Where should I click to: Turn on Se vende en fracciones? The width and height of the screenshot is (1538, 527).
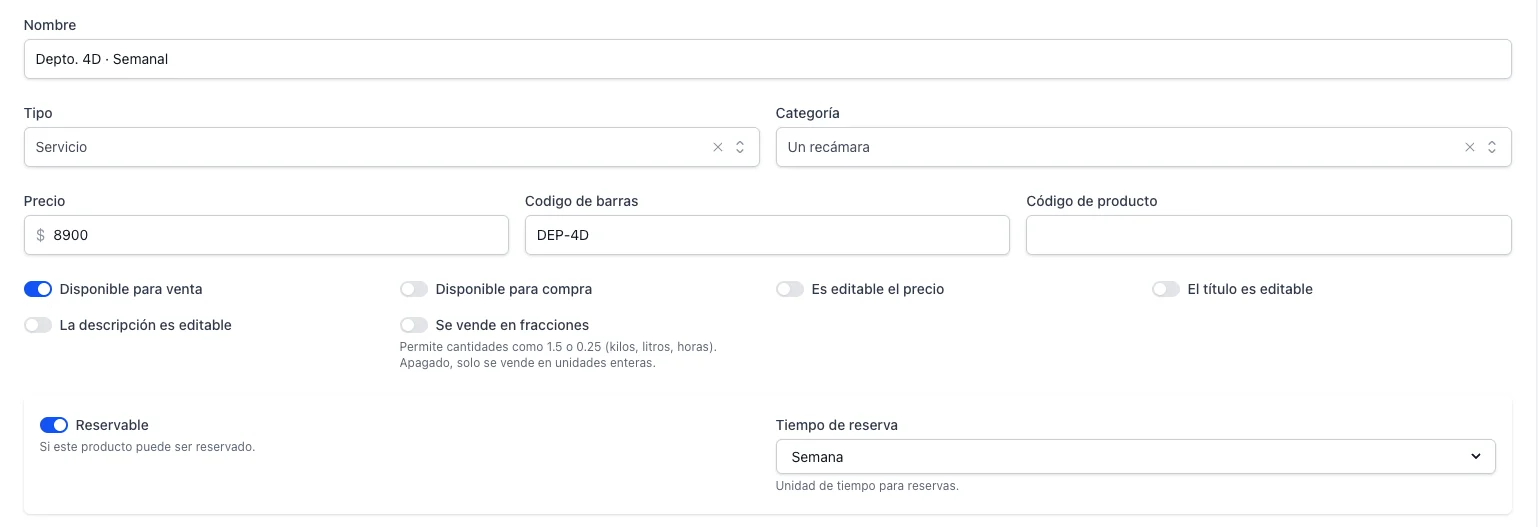click(x=414, y=325)
